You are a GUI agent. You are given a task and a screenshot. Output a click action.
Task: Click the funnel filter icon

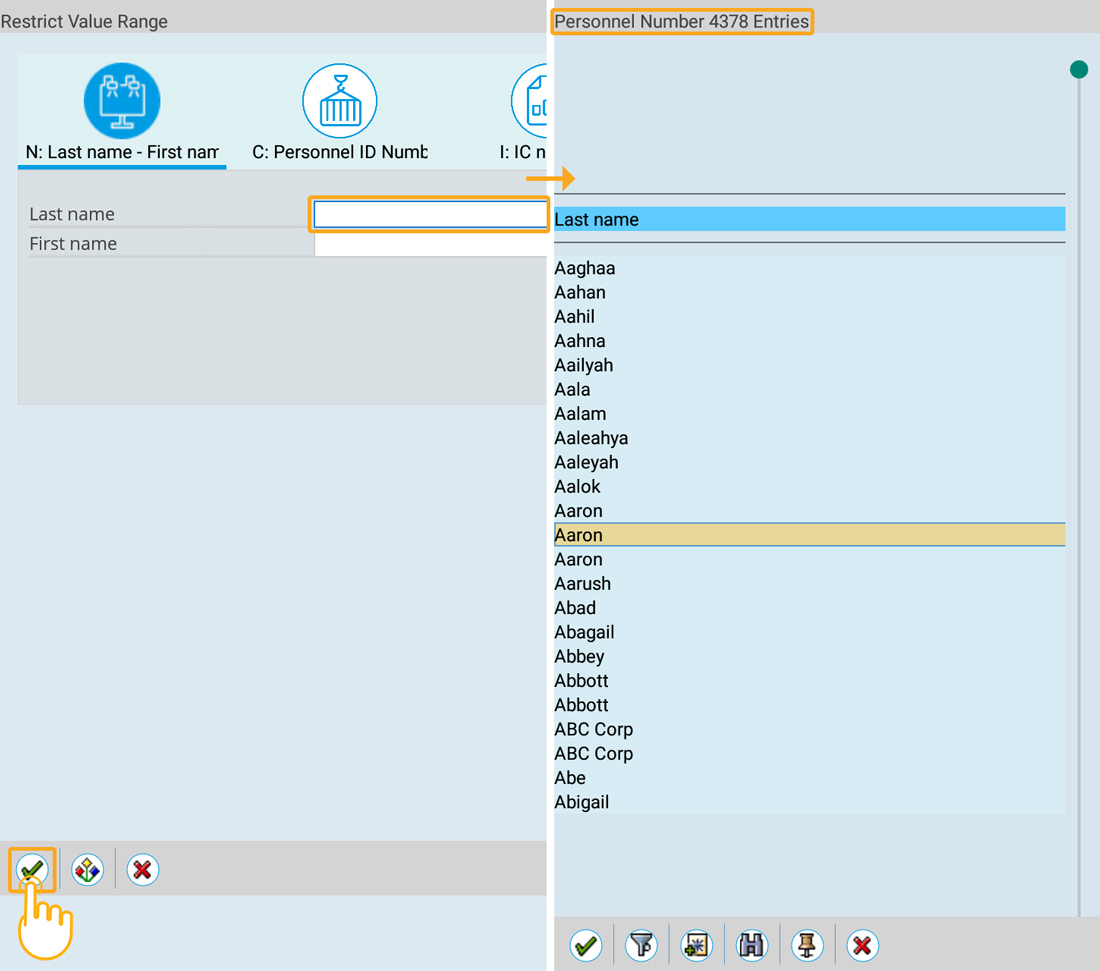click(x=641, y=945)
